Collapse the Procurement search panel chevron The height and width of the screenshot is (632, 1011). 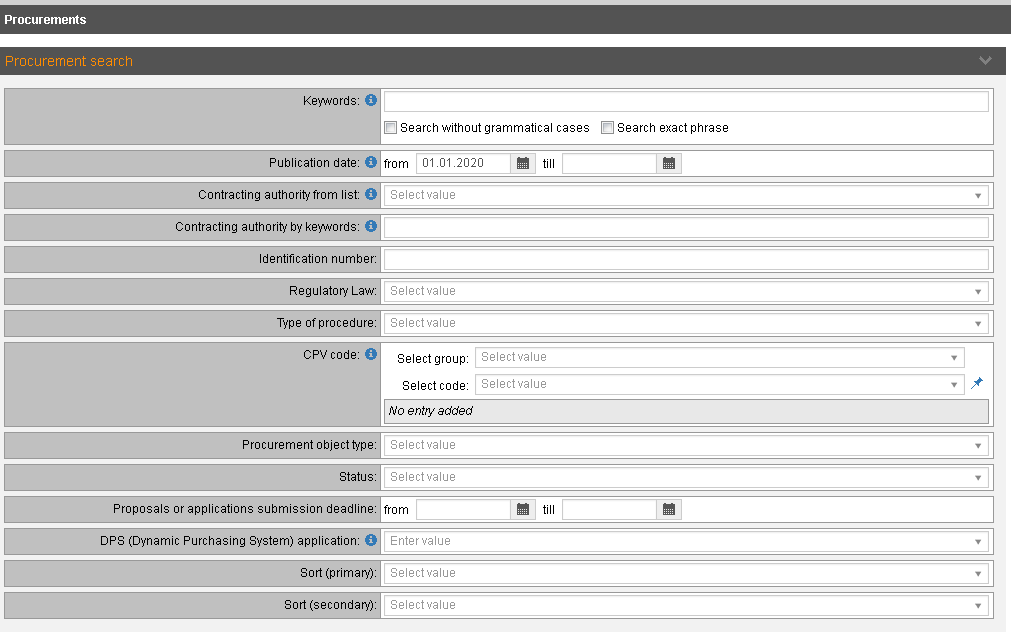(x=985, y=61)
